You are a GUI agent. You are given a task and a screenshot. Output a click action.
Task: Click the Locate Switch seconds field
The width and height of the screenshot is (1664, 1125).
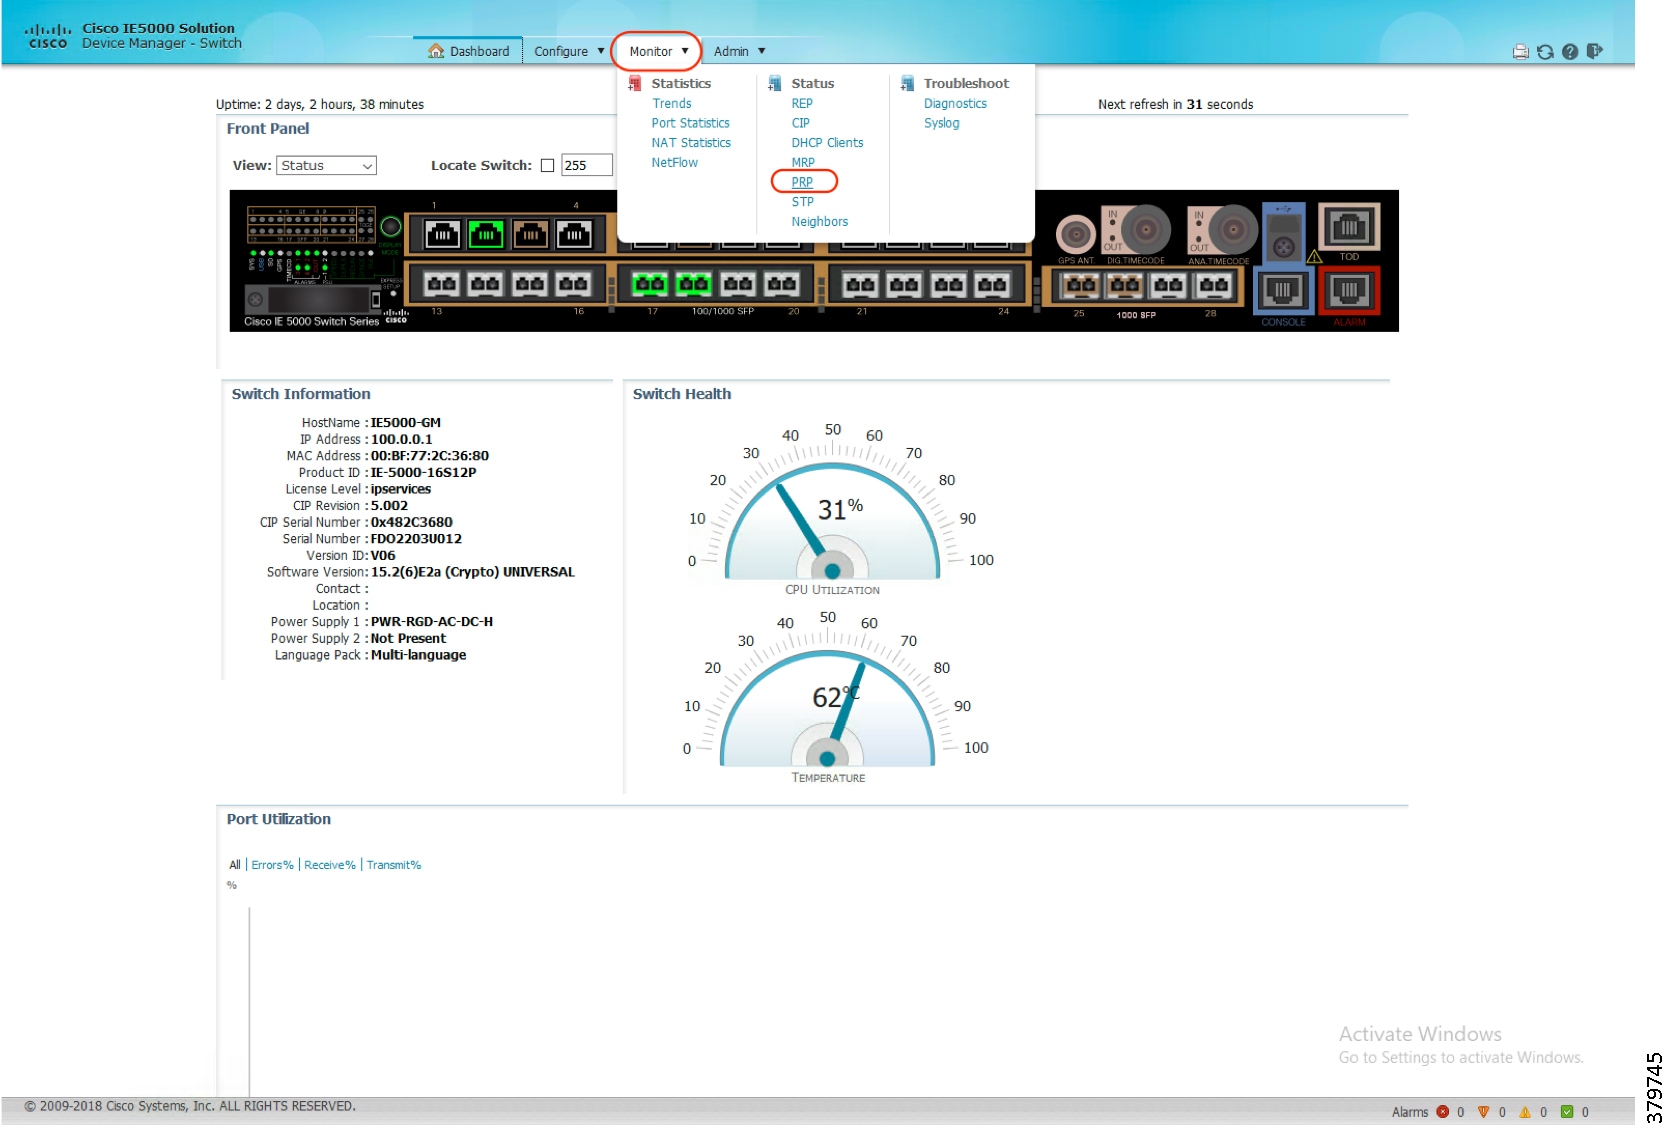click(x=586, y=166)
